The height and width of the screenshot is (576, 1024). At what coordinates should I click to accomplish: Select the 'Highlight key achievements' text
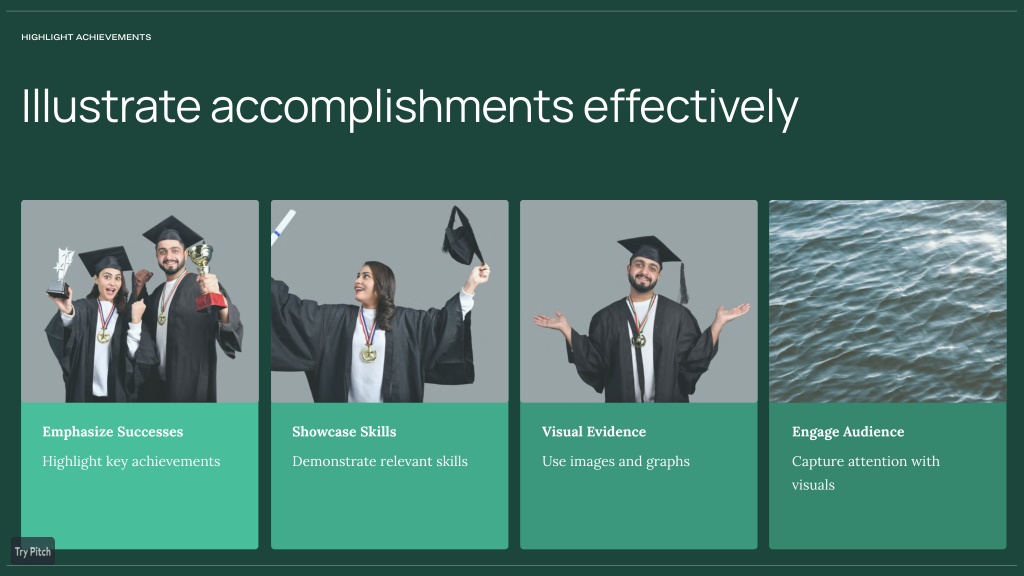point(131,461)
